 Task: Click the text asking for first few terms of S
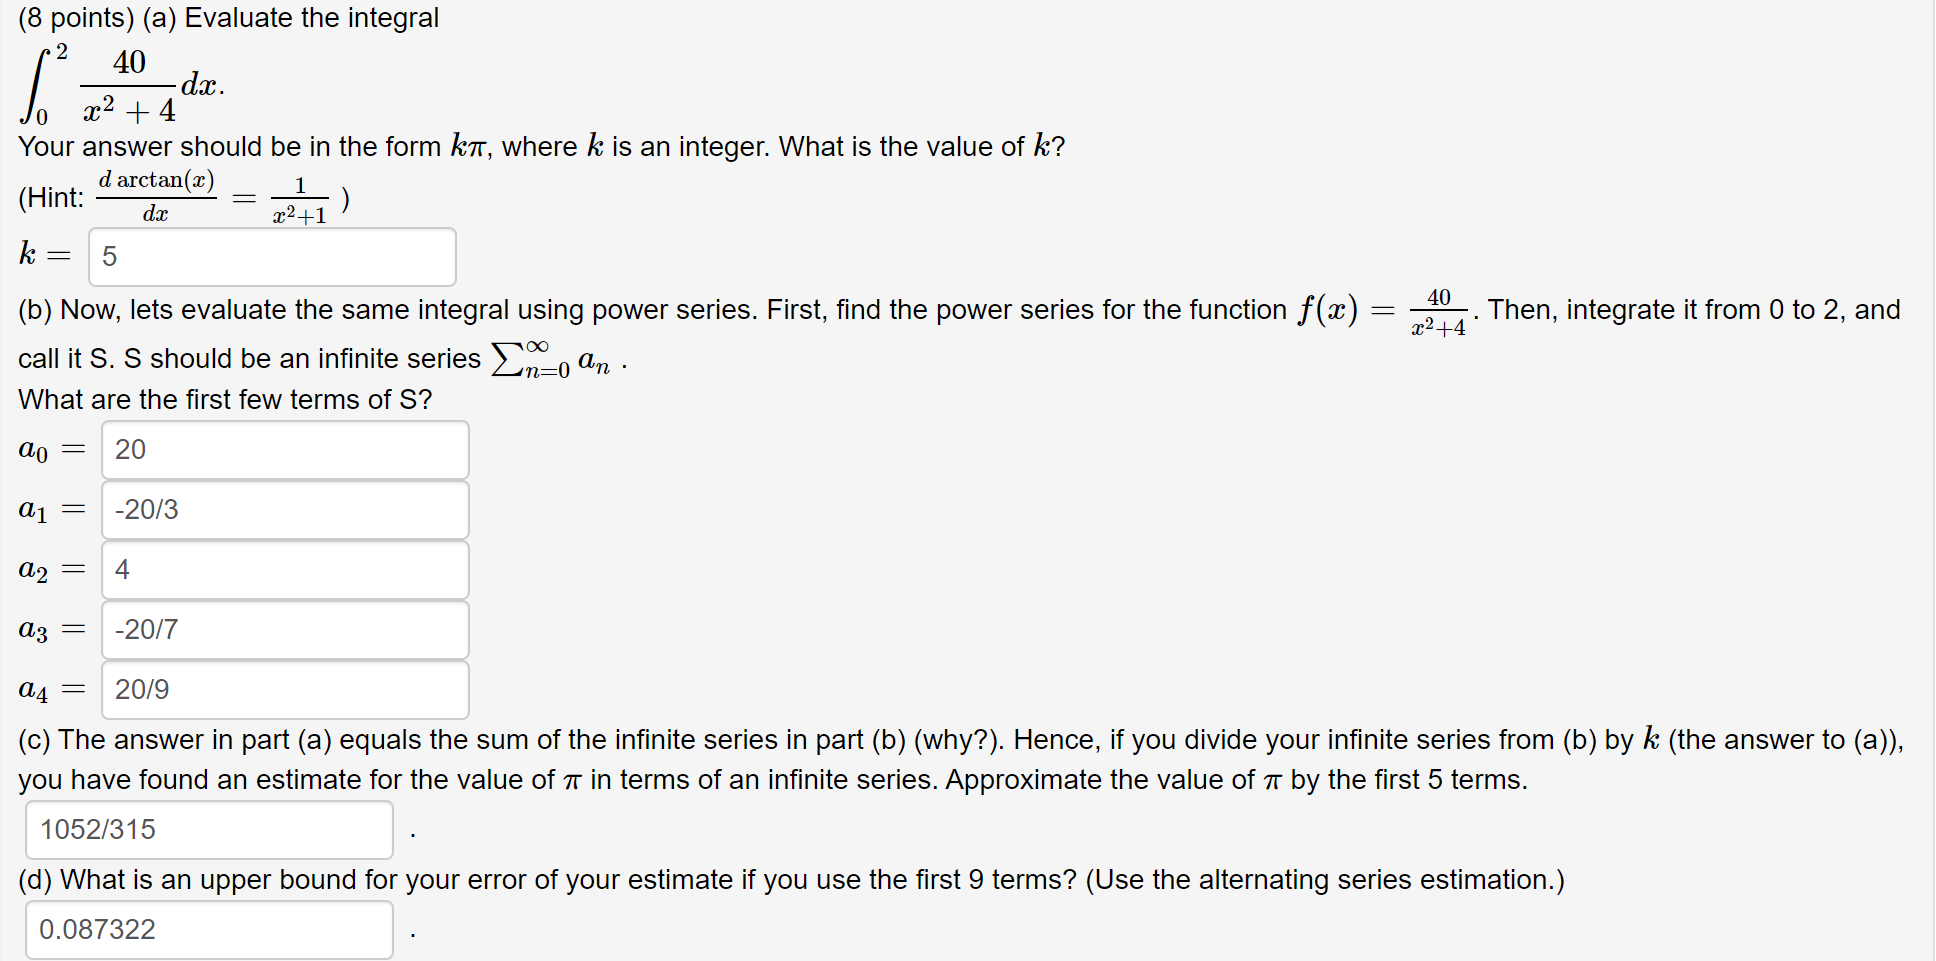tap(224, 399)
